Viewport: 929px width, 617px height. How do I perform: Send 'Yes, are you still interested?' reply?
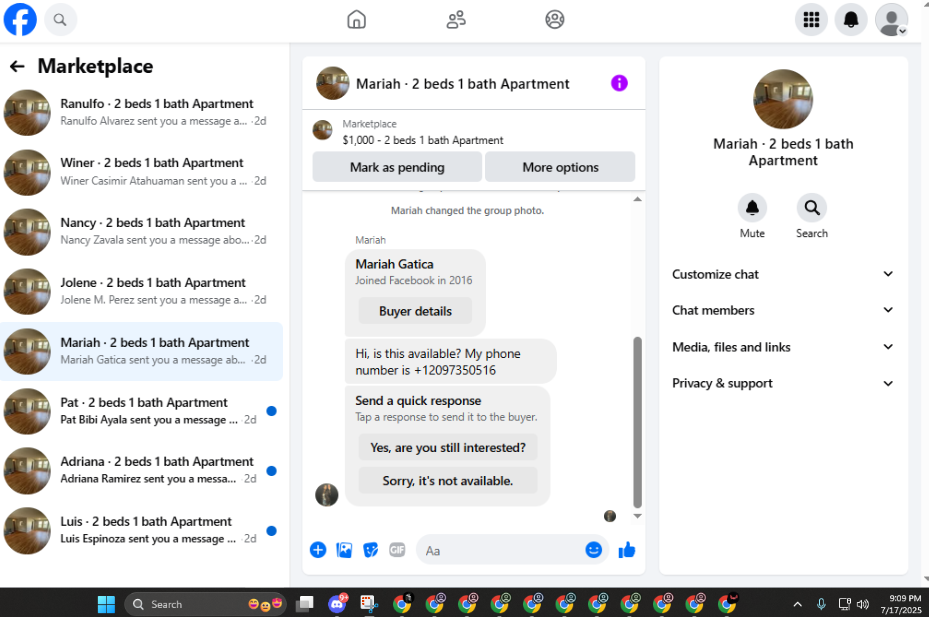448,447
